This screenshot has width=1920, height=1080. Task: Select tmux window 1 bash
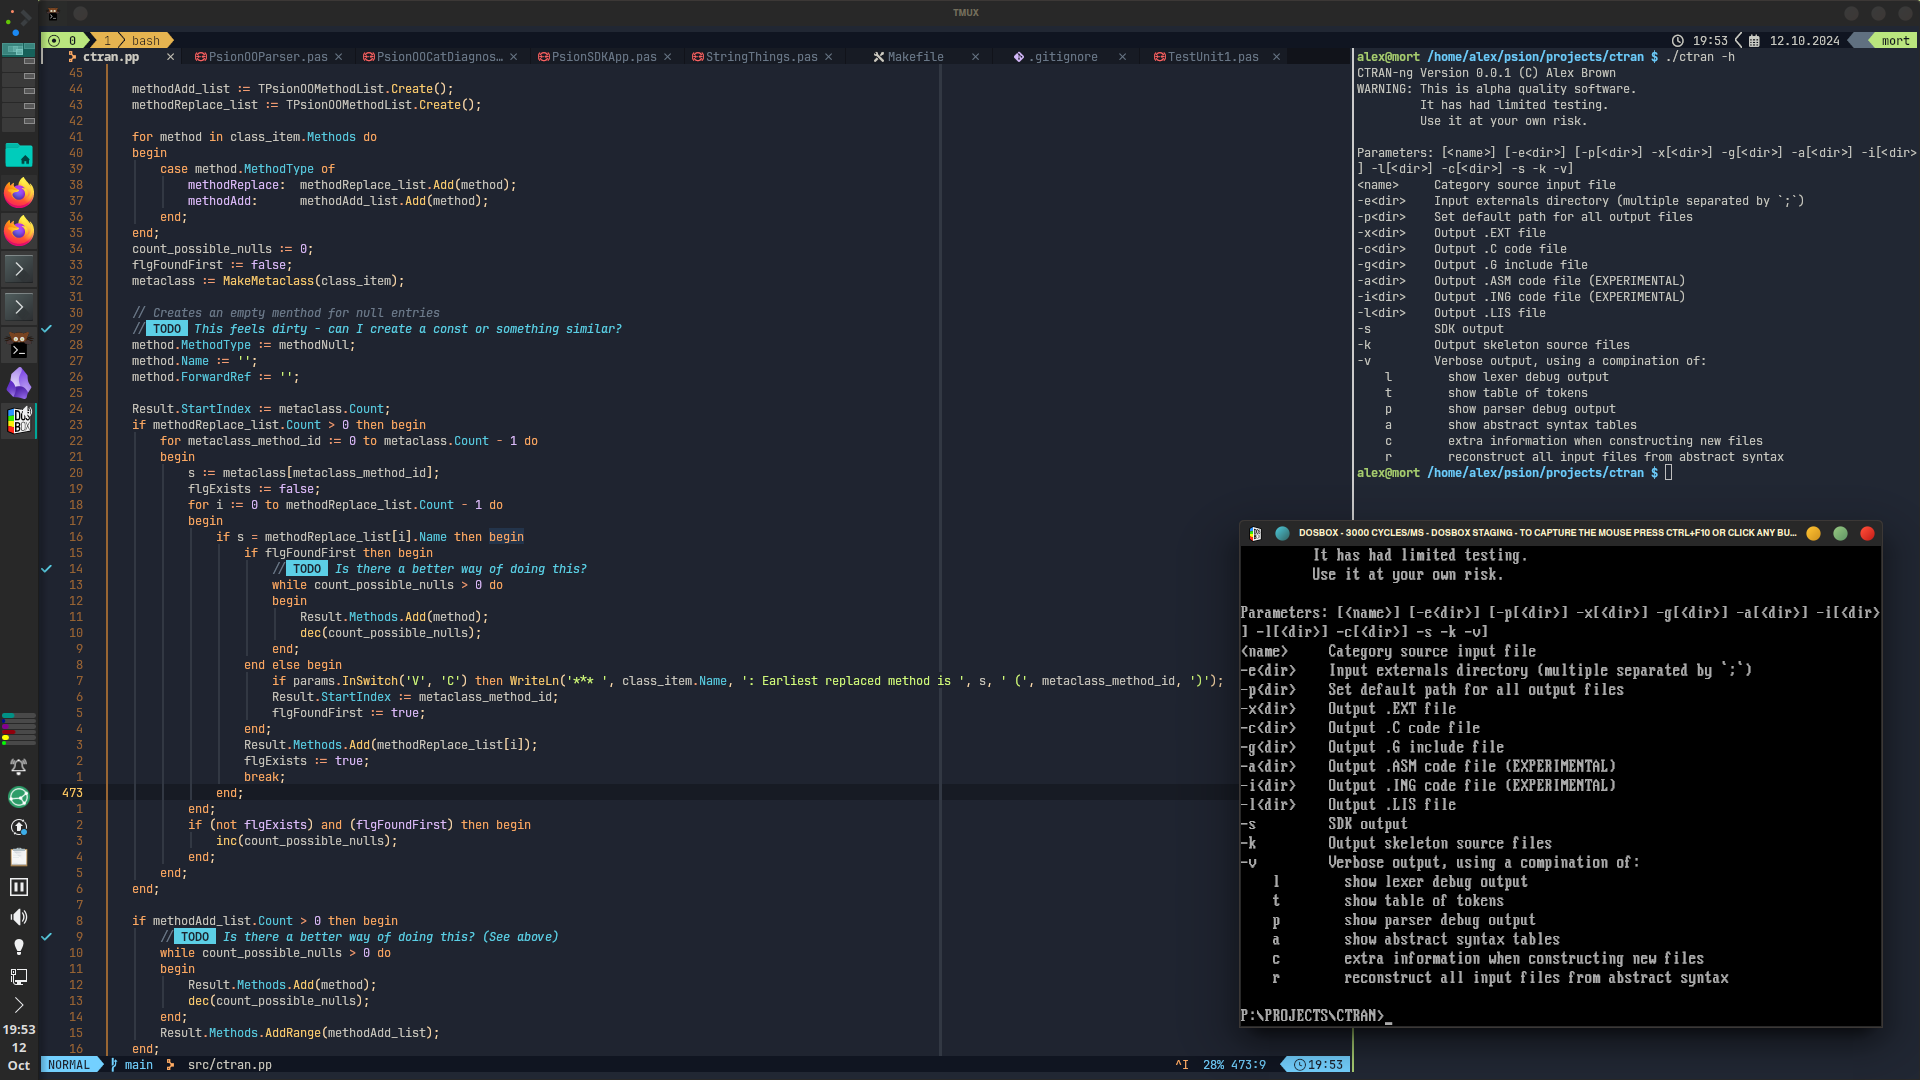coord(133,41)
